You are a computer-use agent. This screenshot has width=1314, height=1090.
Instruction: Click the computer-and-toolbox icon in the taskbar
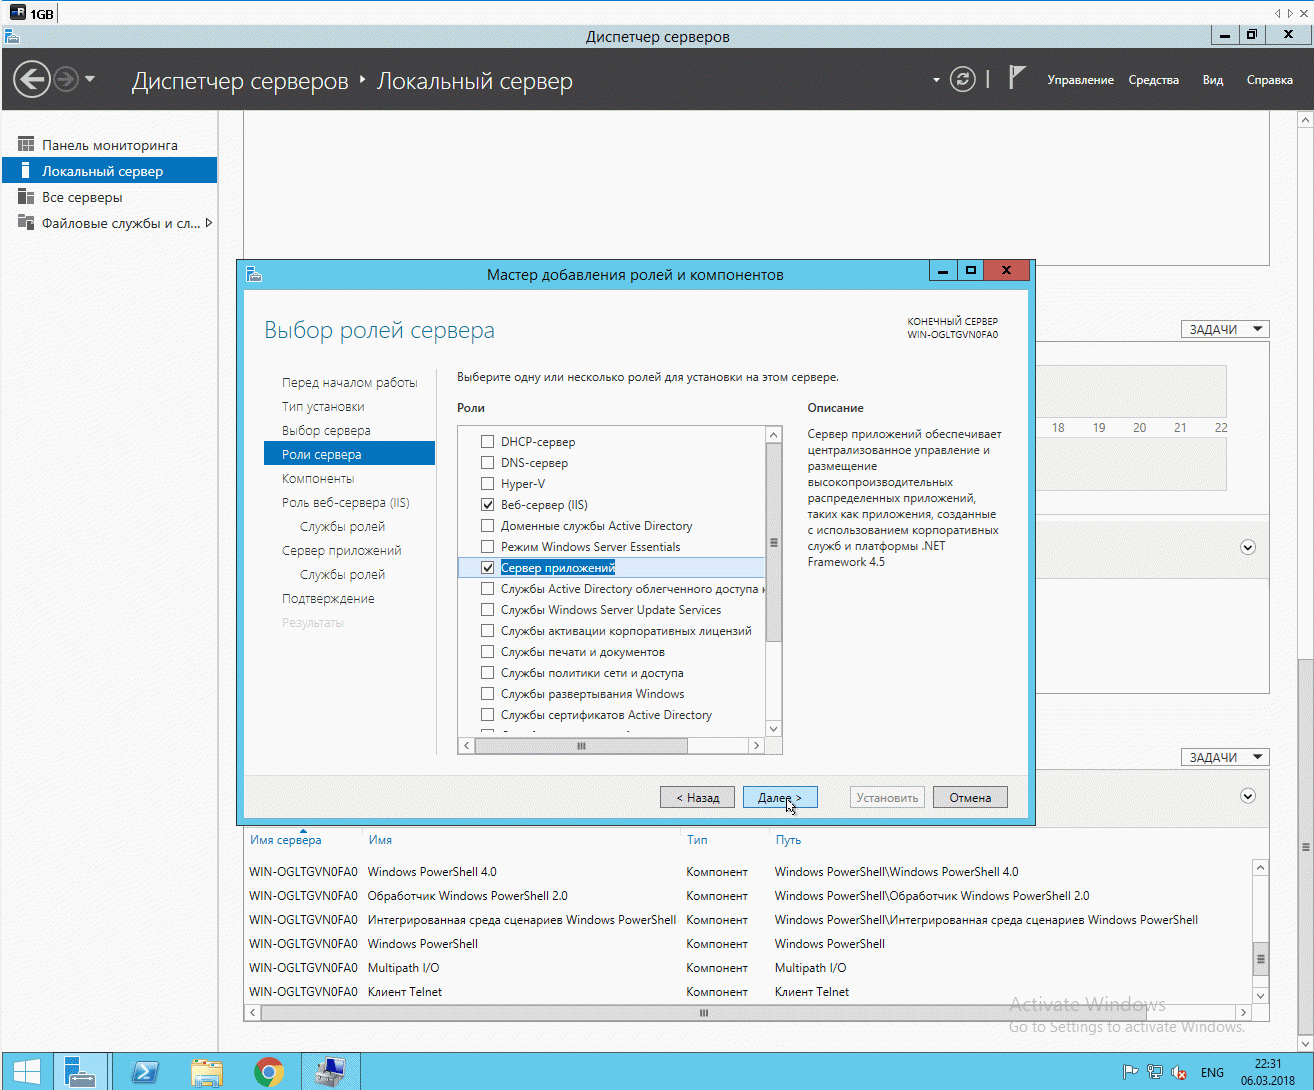coord(330,1072)
